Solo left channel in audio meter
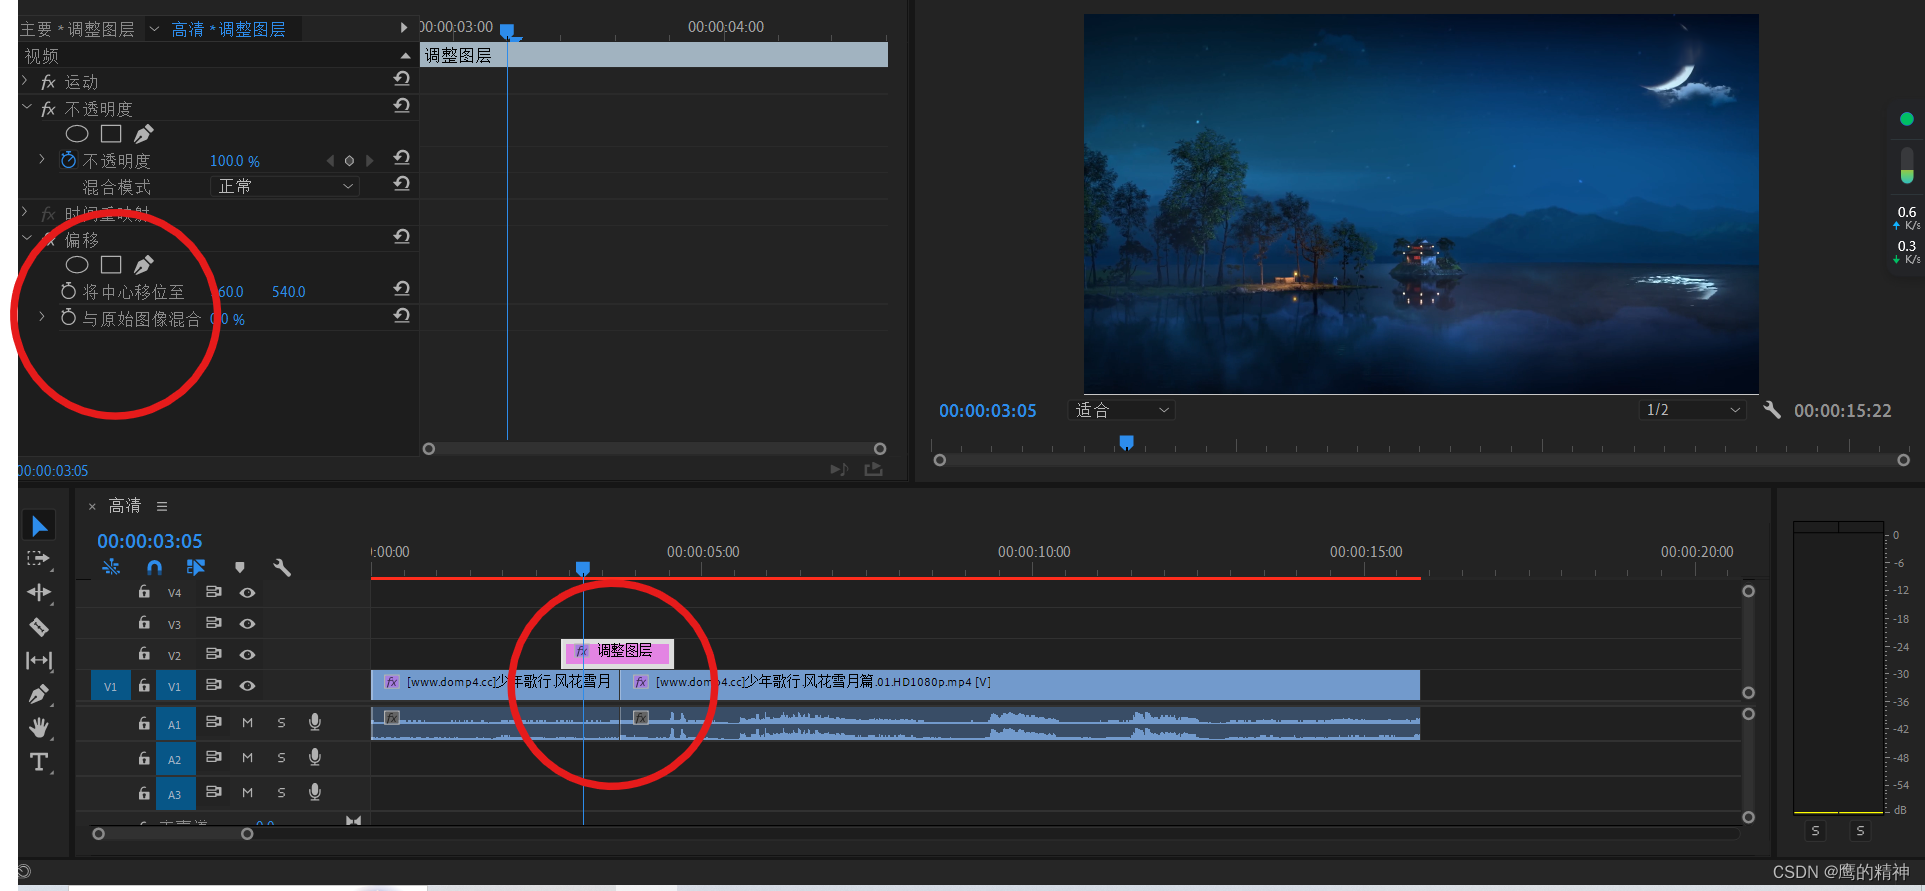Image resolution: width=1925 pixels, height=891 pixels. click(1815, 831)
